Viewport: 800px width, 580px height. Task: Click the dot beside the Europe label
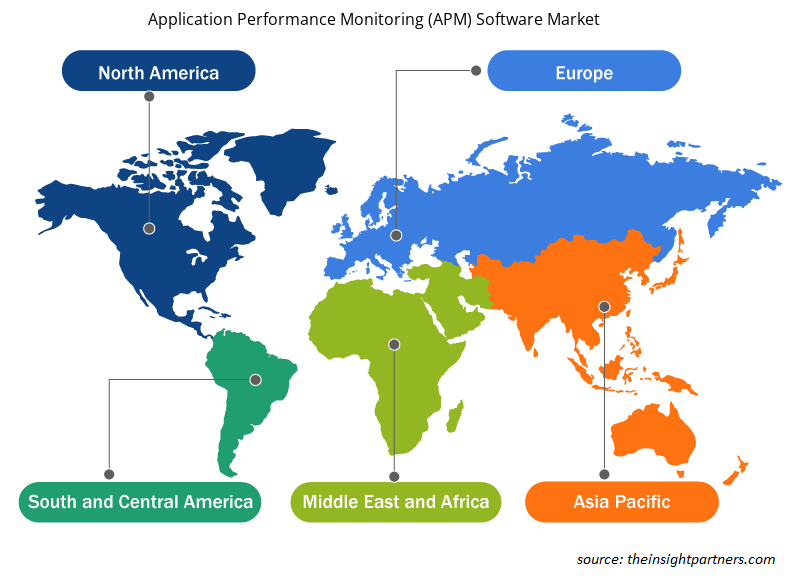click(476, 70)
